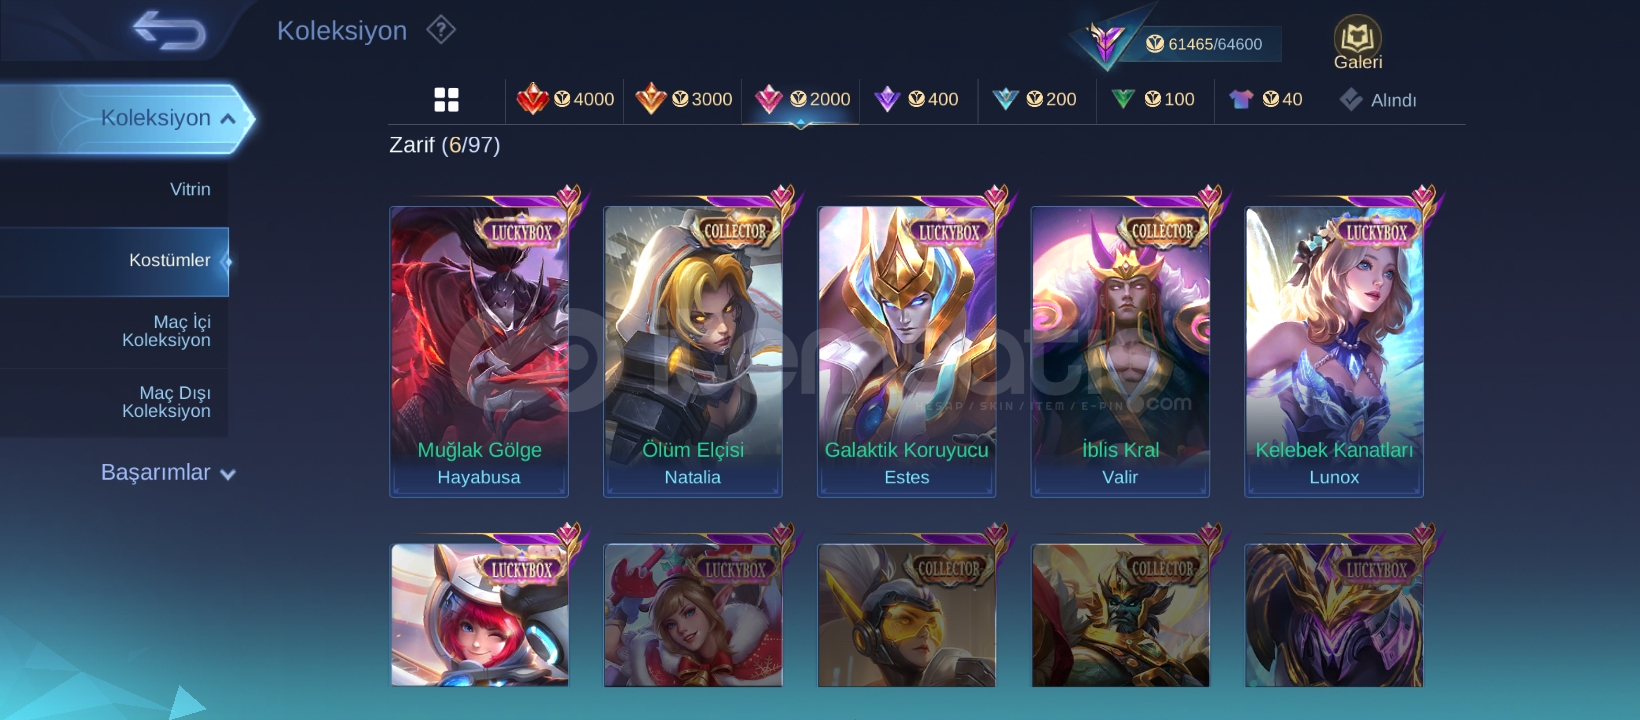This screenshot has width=1640, height=720.
Task: Select the 400 point purple gem filter
Action: (916, 99)
